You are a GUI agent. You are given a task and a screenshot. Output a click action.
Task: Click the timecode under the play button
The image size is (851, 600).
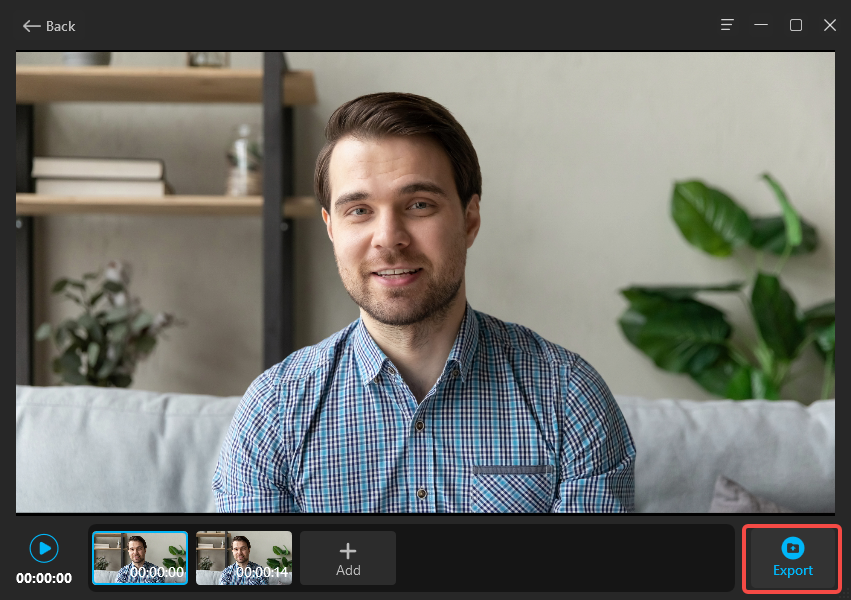pos(44,578)
